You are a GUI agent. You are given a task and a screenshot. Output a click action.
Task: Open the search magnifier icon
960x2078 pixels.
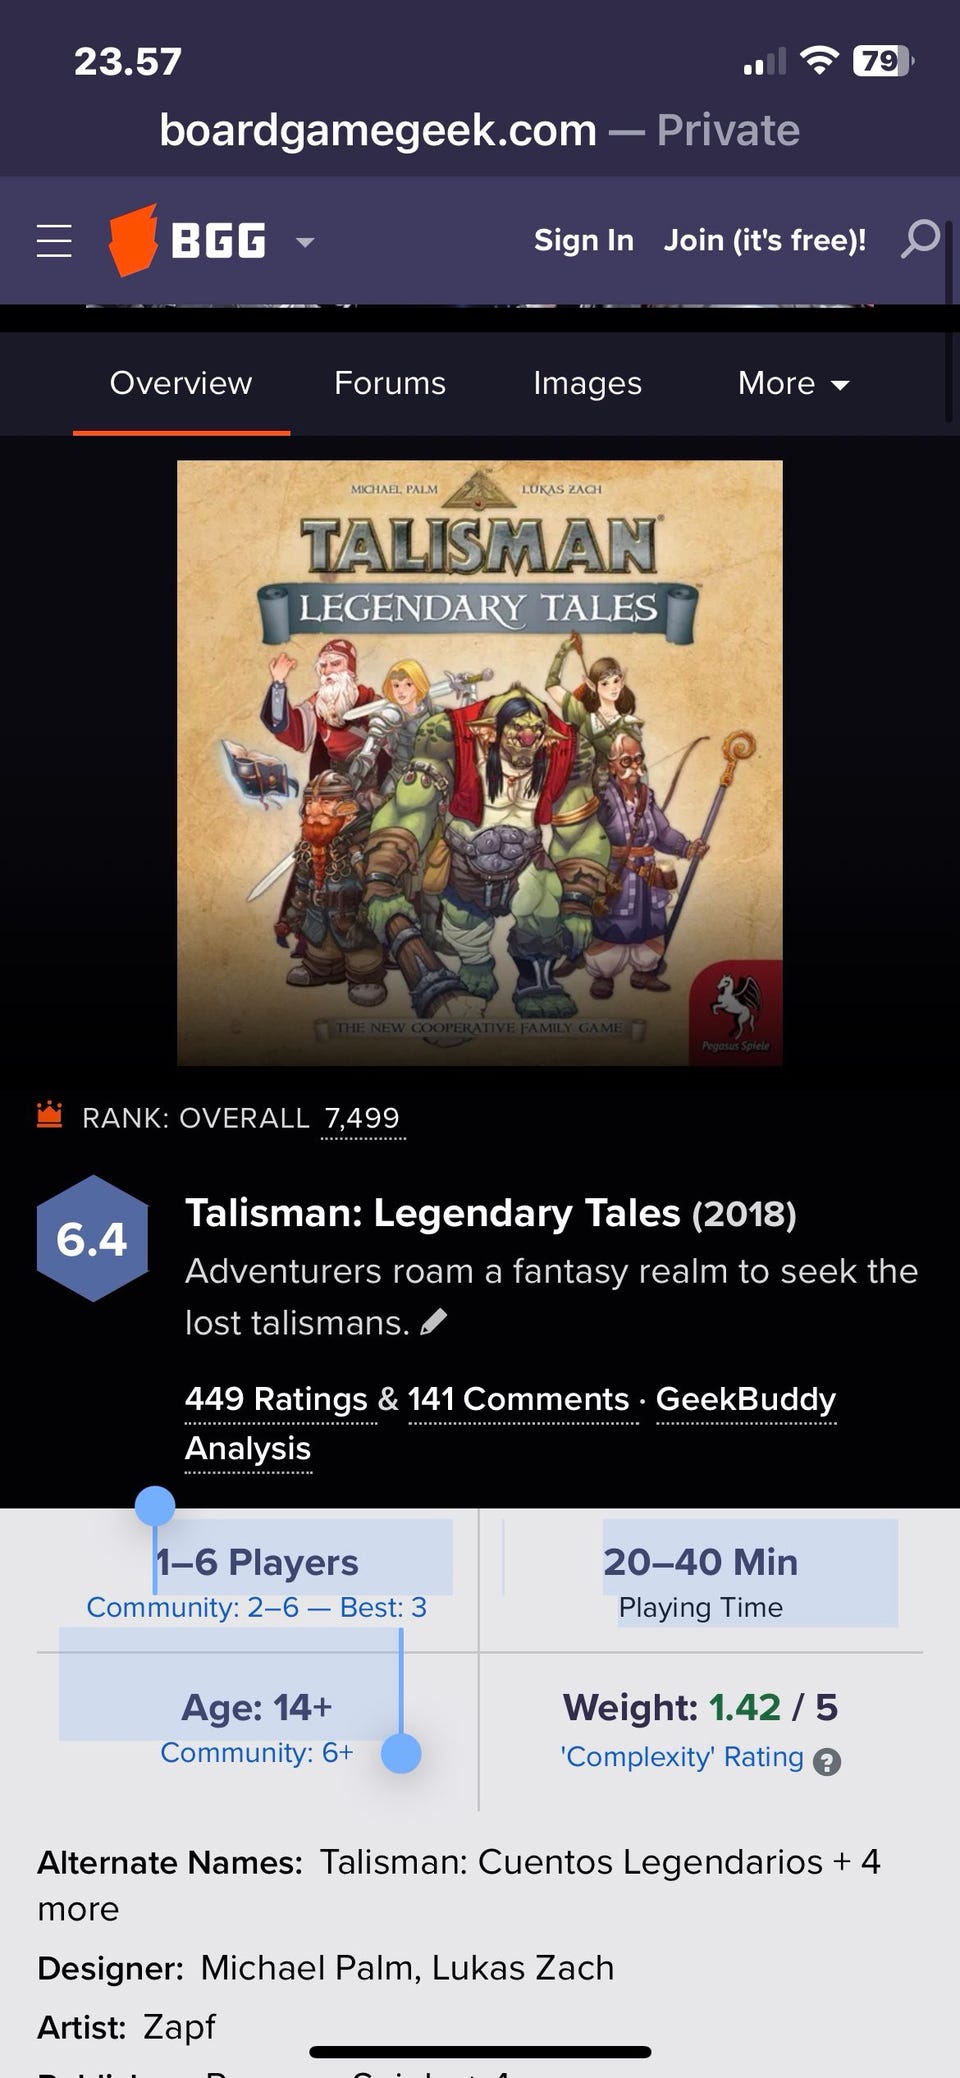[x=921, y=240]
